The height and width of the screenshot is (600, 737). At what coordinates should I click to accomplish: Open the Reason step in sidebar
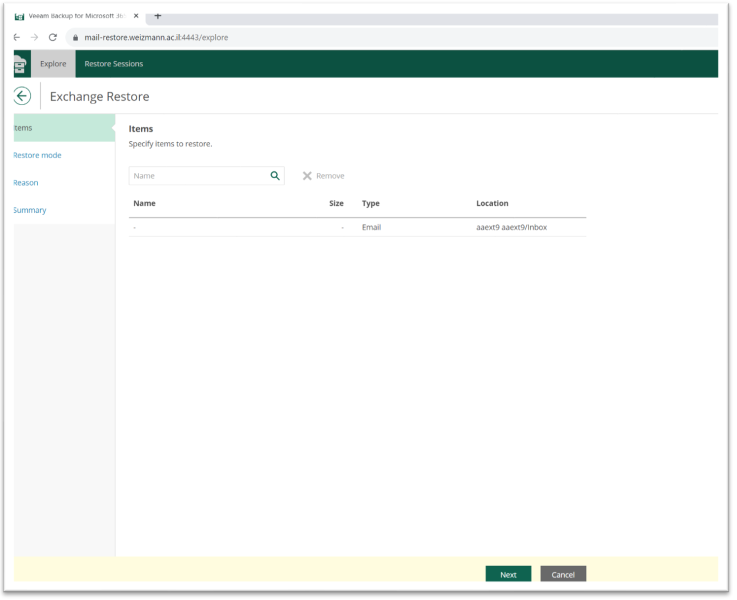26,183
